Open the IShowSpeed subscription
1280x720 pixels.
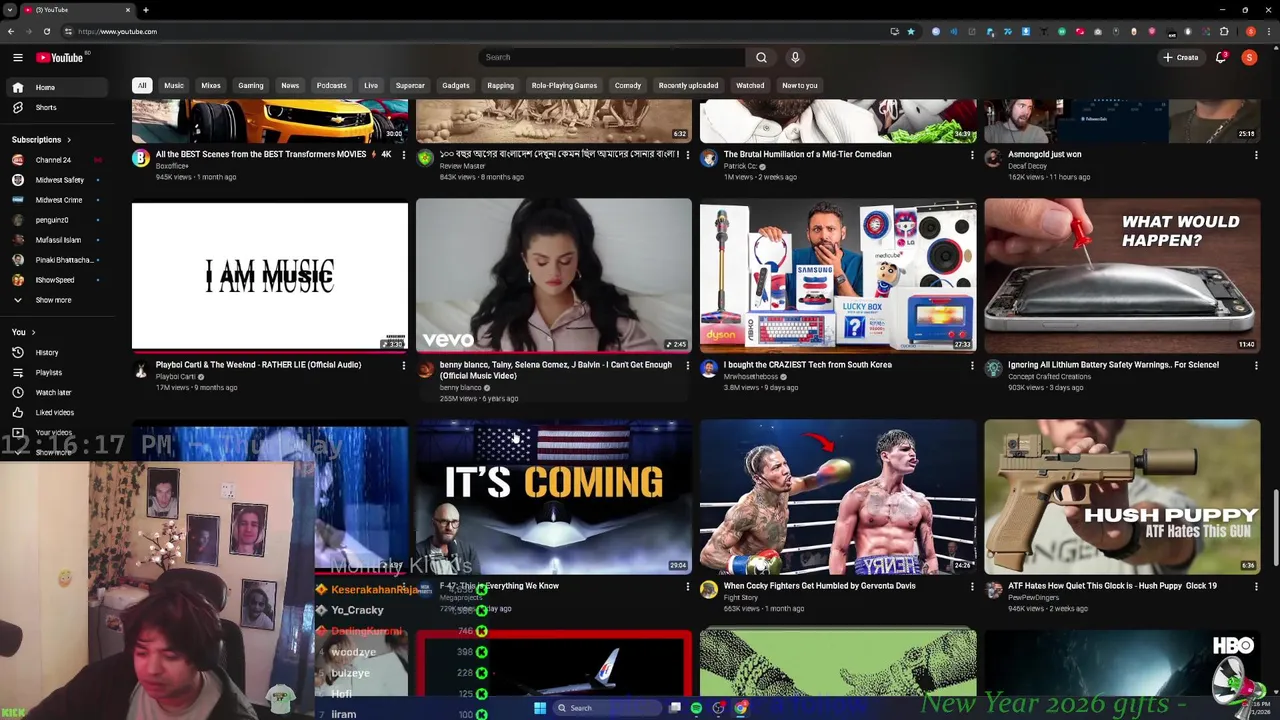click(x=55, y=280)
